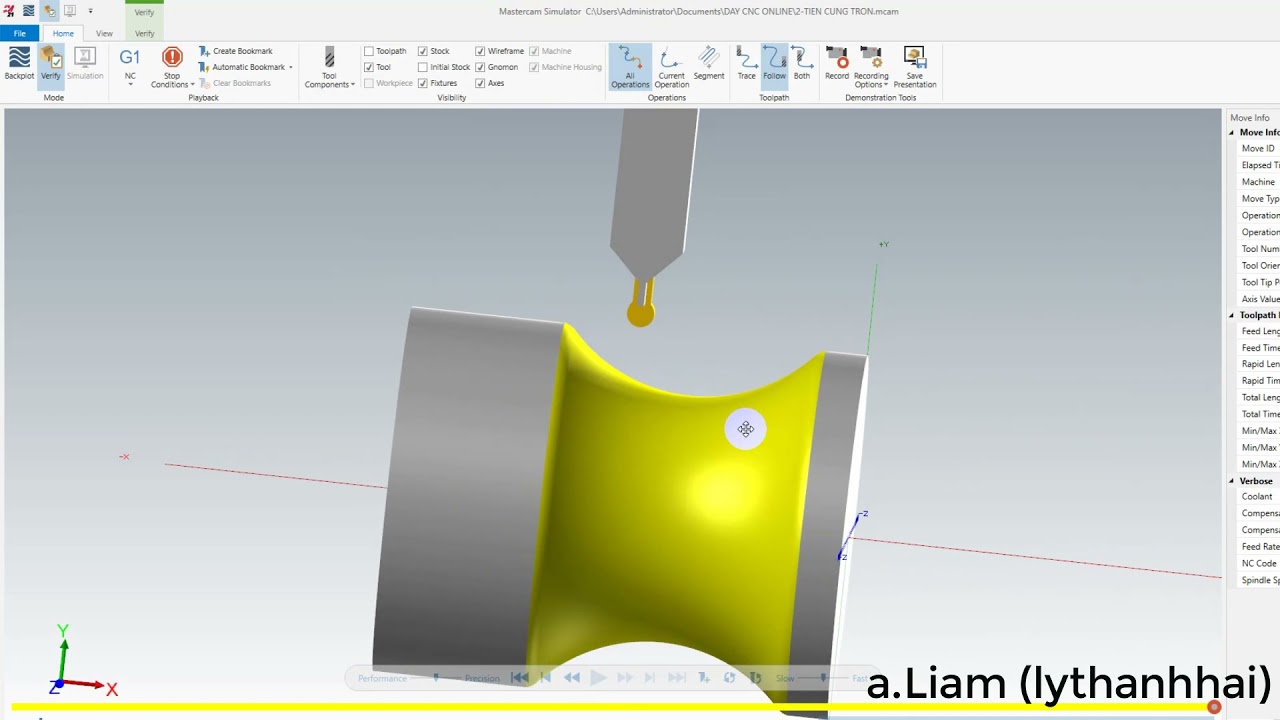The height and width of the screenshot is (720, 1280).
Task: Select Both toolpath mode
Action: tap(802, 63)
